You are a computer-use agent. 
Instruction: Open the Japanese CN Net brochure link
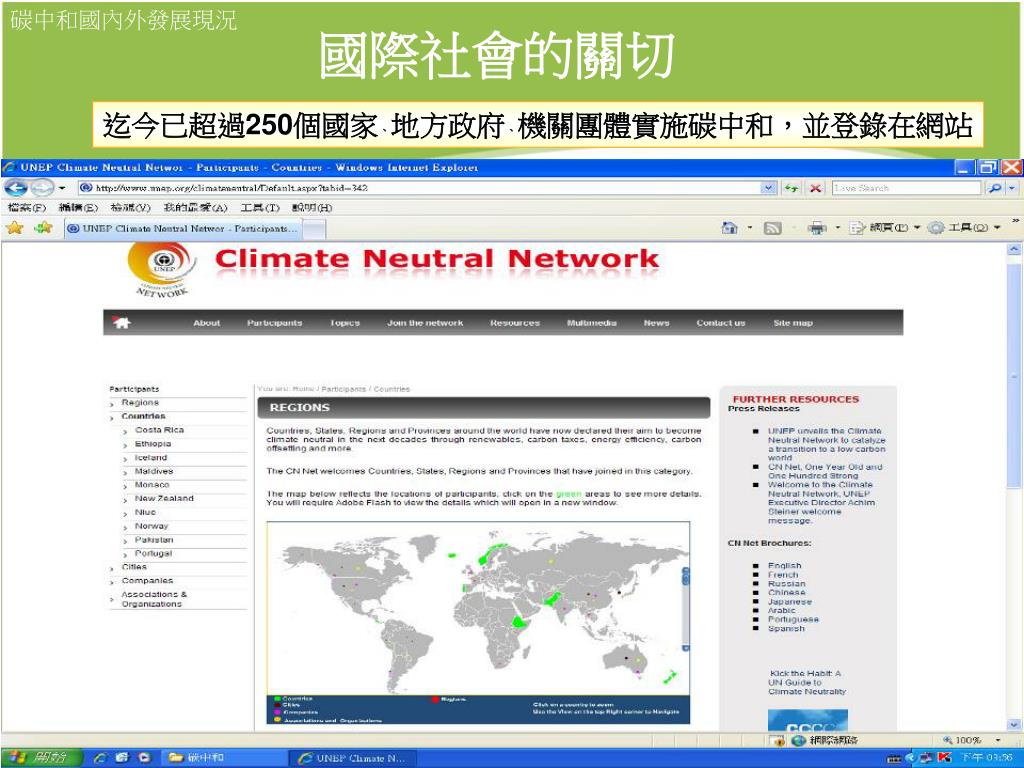click(790, 601)
